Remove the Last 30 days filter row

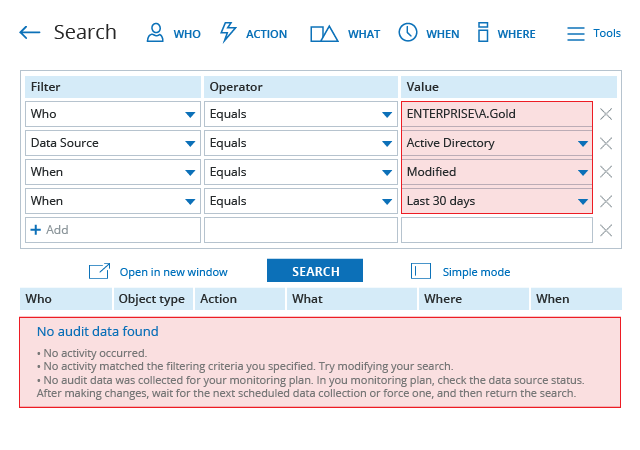click(606, 201)
